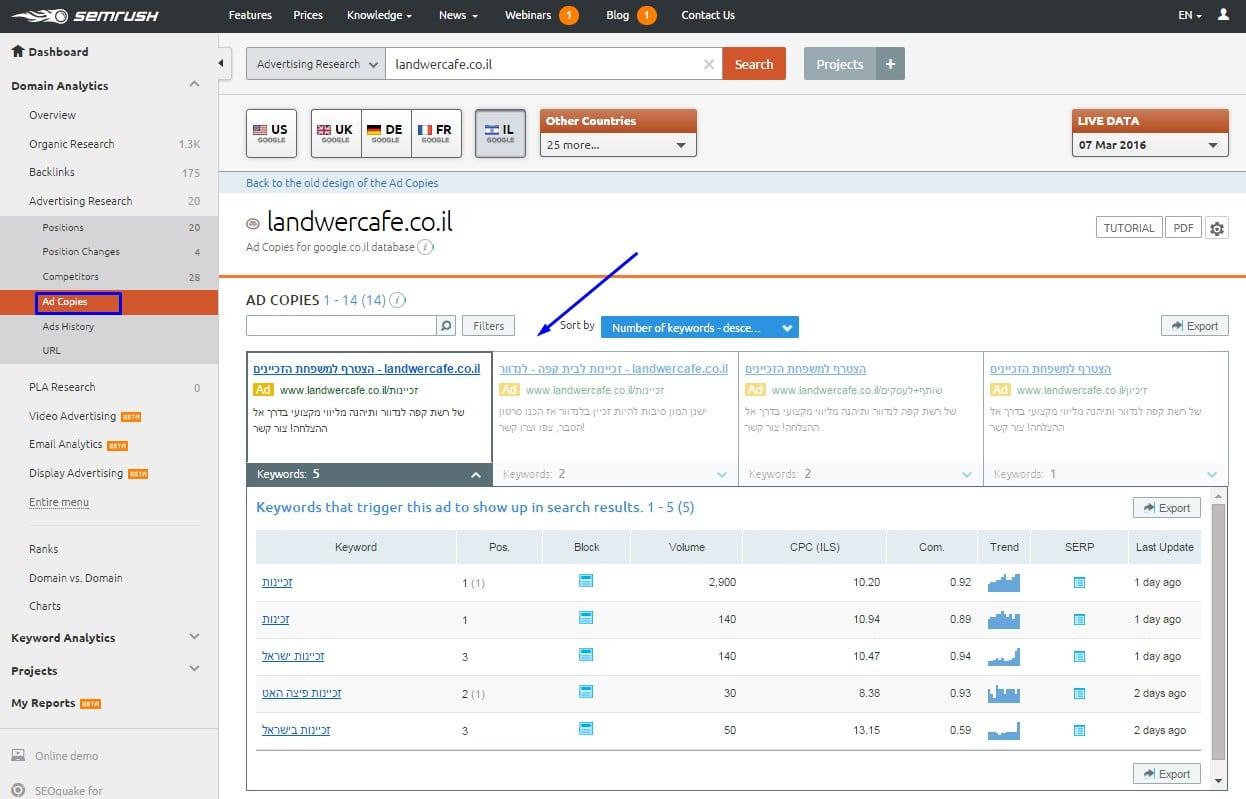Viewport: 1246px width, 799px height.
Task: Click the keywords table vertical scrollbar
Action: pyautogui.click(x=1218, y=630)
